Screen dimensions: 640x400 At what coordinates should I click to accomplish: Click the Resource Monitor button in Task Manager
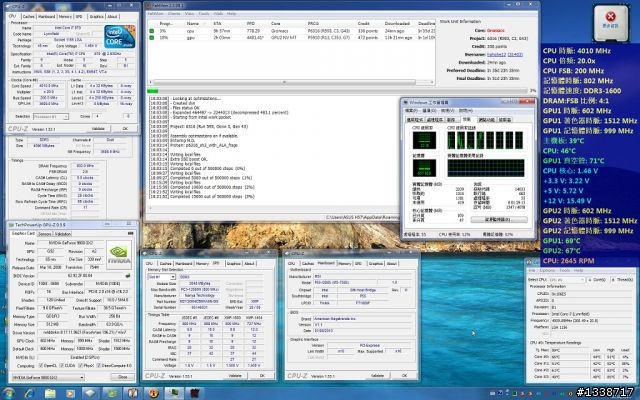click(499, 220)
